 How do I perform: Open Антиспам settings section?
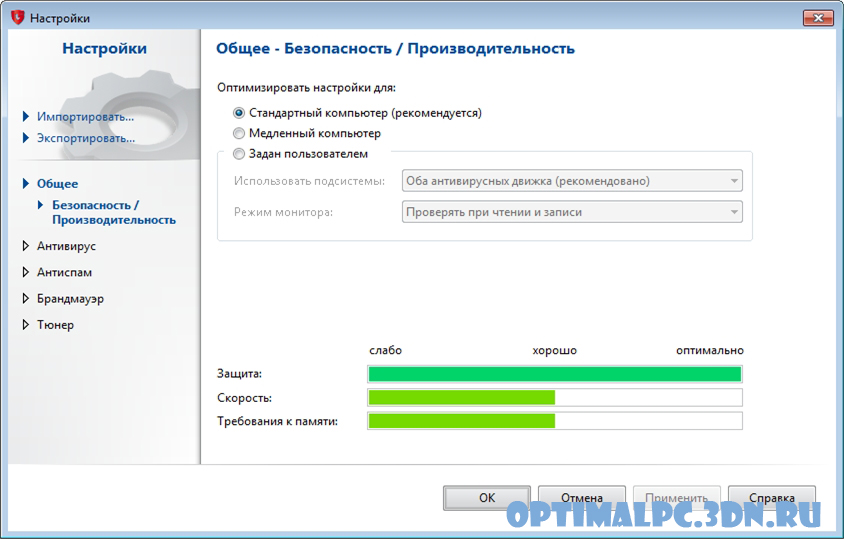point(64,272)
